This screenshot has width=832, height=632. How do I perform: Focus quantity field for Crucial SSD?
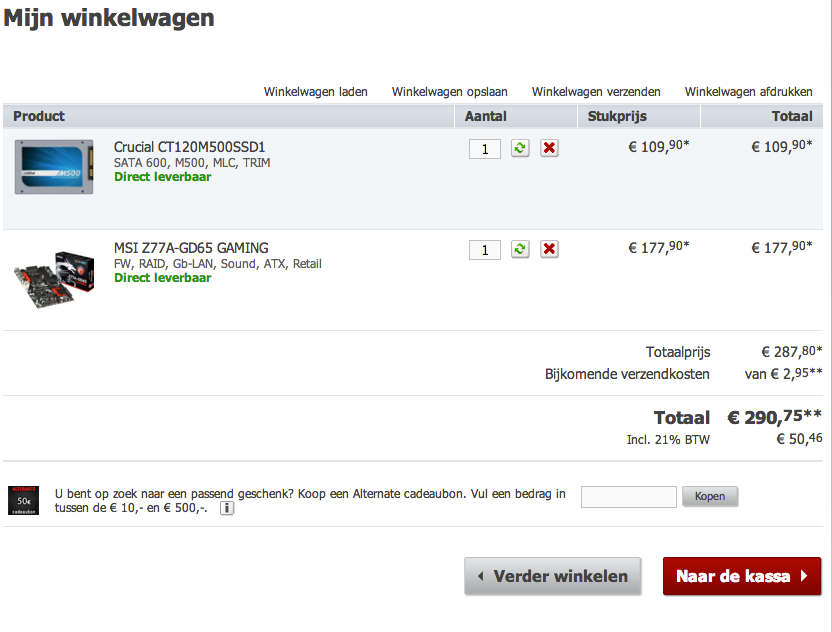click(x=485, y=149)
